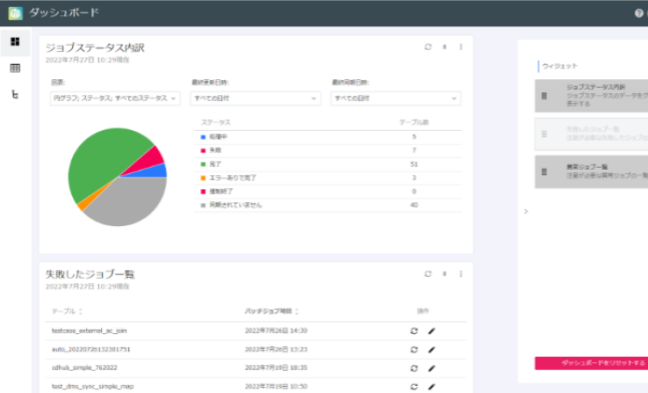Open the 円グラフ; ステータス chart type dropdown
648x393 pixels.
point(115,98)
